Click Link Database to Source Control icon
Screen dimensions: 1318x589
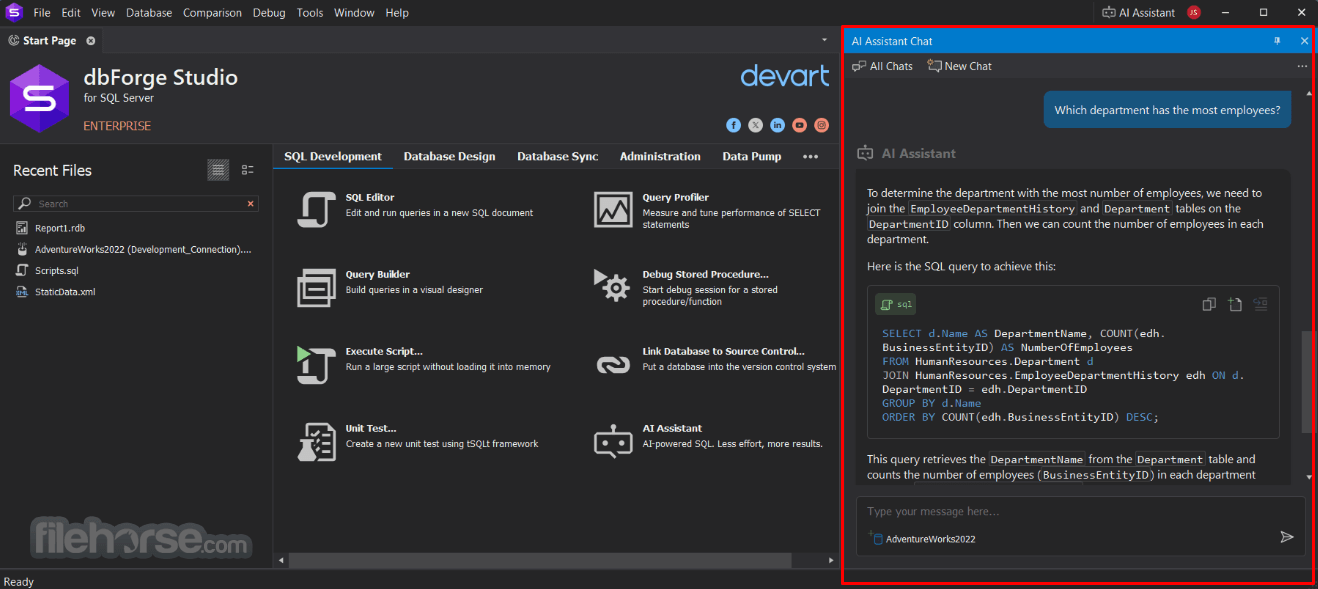(613, 364)
